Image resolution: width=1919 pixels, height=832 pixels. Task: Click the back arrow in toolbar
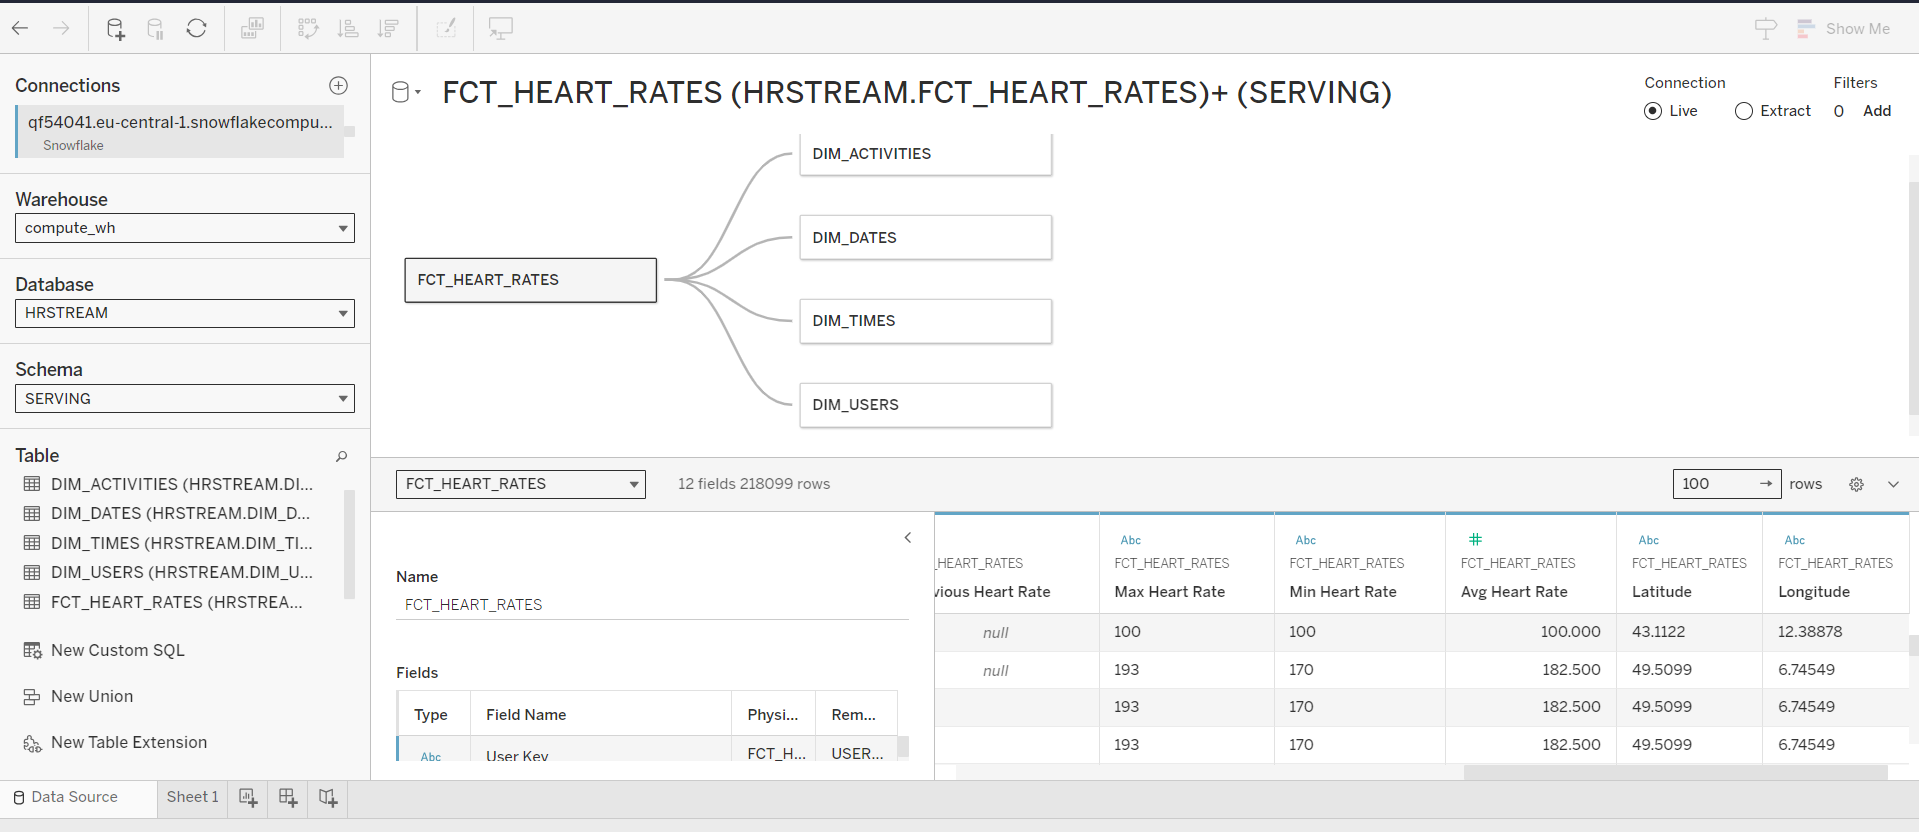click(20, 28)
